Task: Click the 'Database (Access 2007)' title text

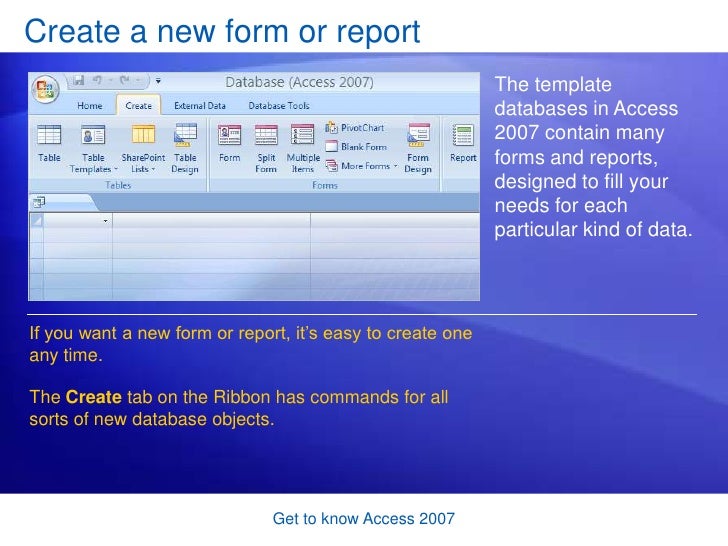Action: (x=299, y=82)
